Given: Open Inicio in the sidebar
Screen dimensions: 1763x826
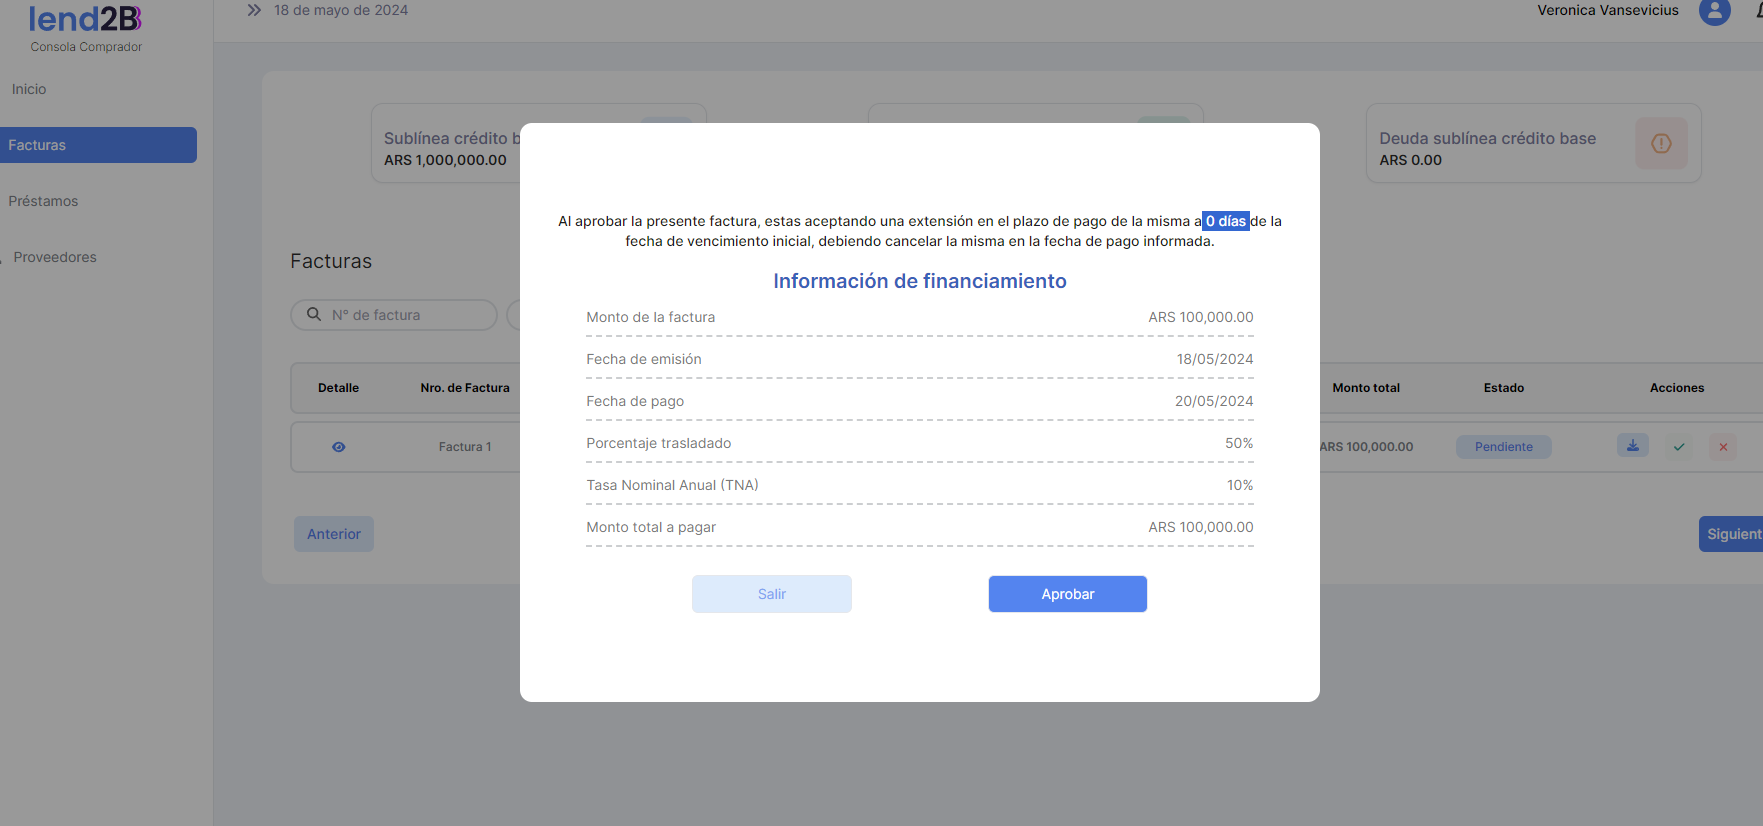Looking at the screenshot, I should click(x=29, y=89).
